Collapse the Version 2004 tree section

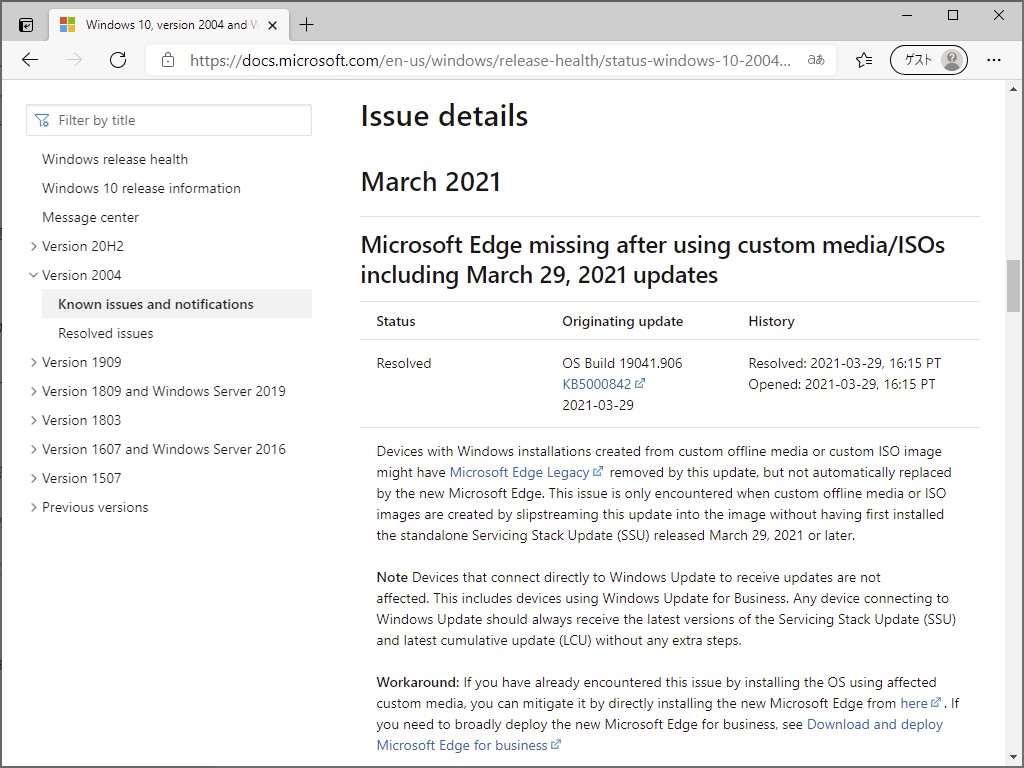[x=33, y=275]
